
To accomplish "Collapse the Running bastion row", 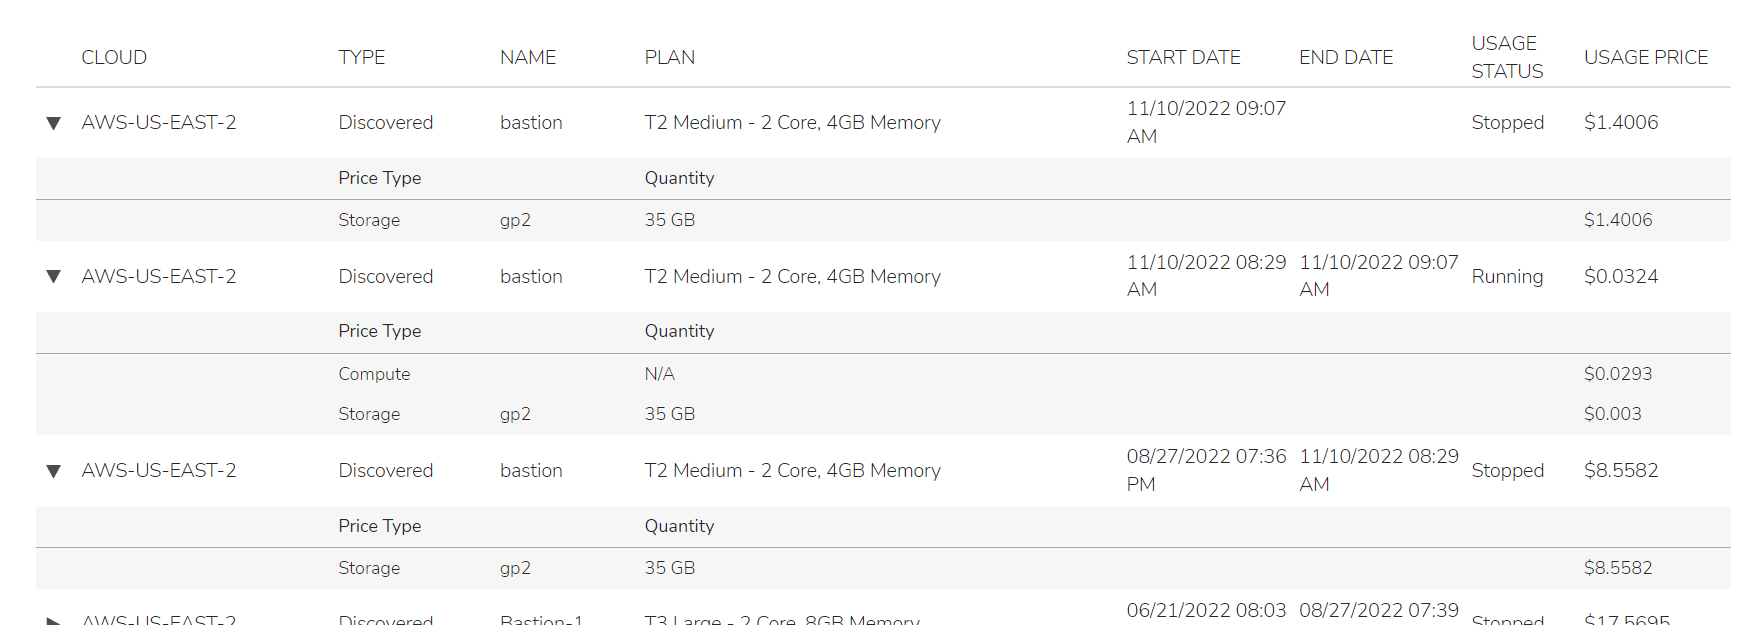I will coord(54,276).
